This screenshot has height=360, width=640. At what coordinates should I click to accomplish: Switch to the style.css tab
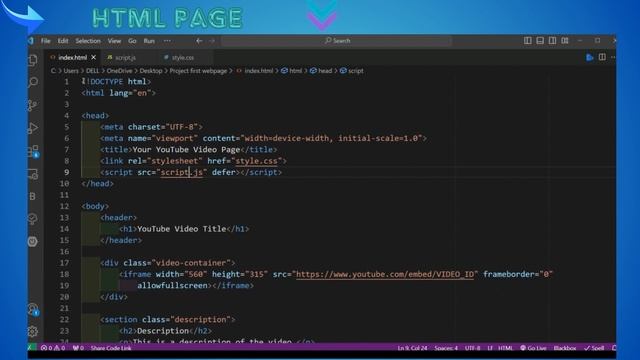coord(182,58)
